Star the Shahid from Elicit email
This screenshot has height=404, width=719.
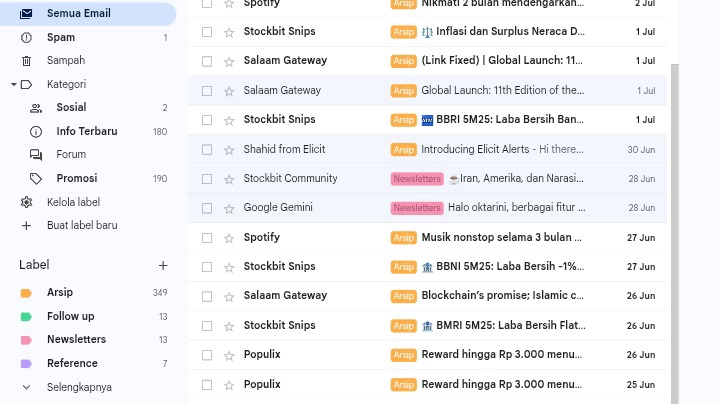229,150
